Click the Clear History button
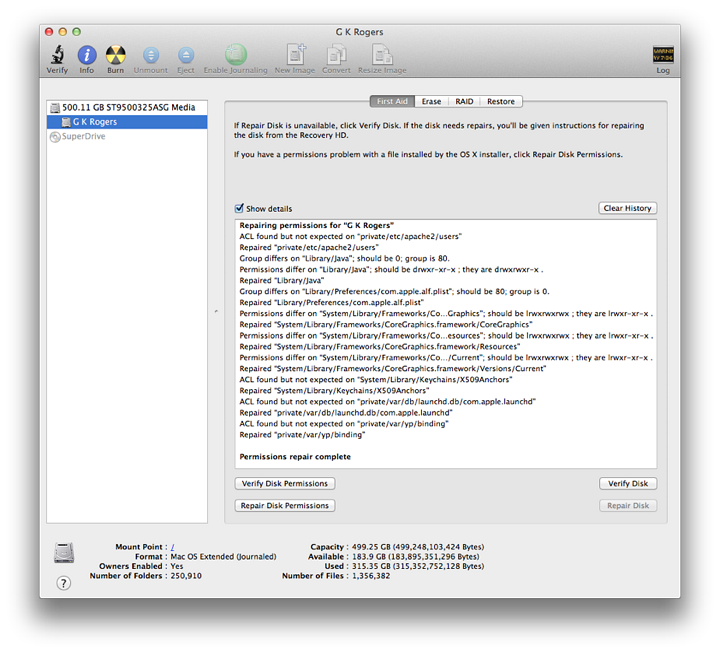 click(628, 208)
